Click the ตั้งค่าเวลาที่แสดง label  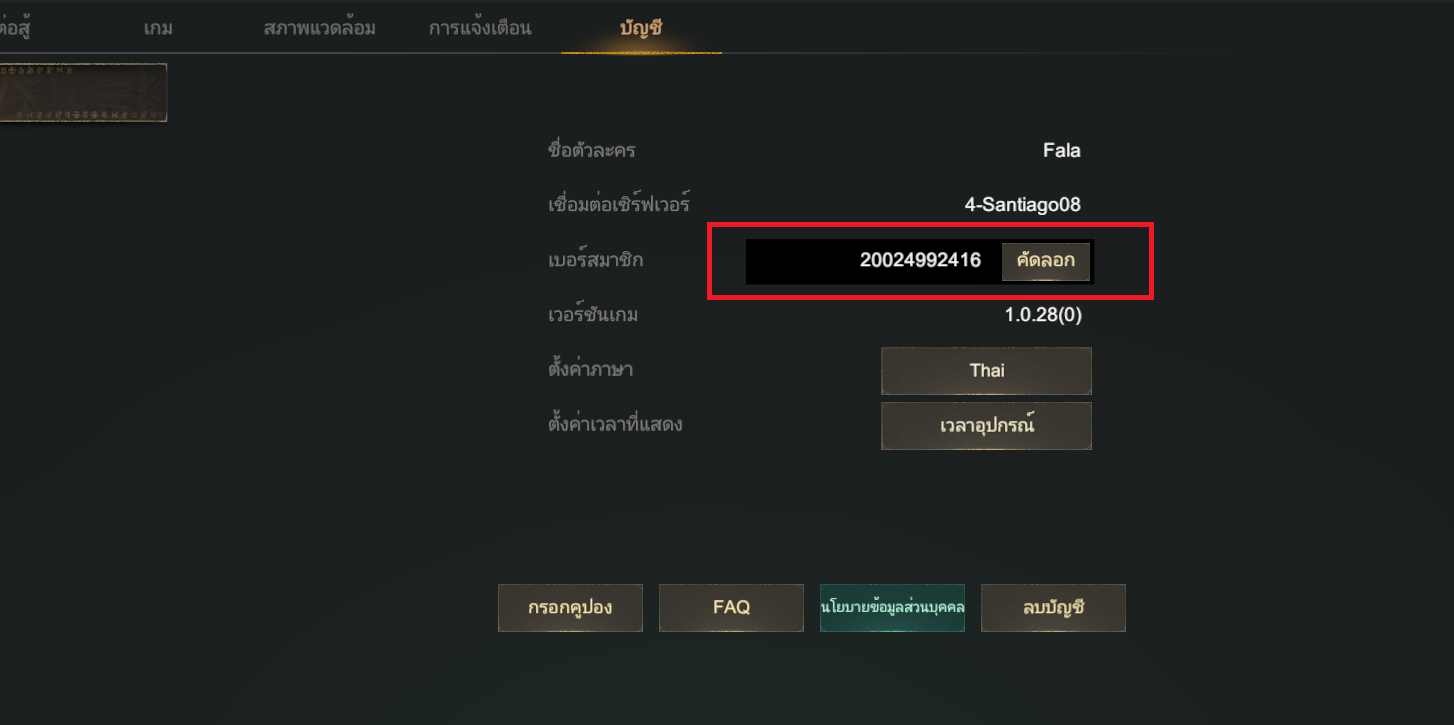pos(615,425)
